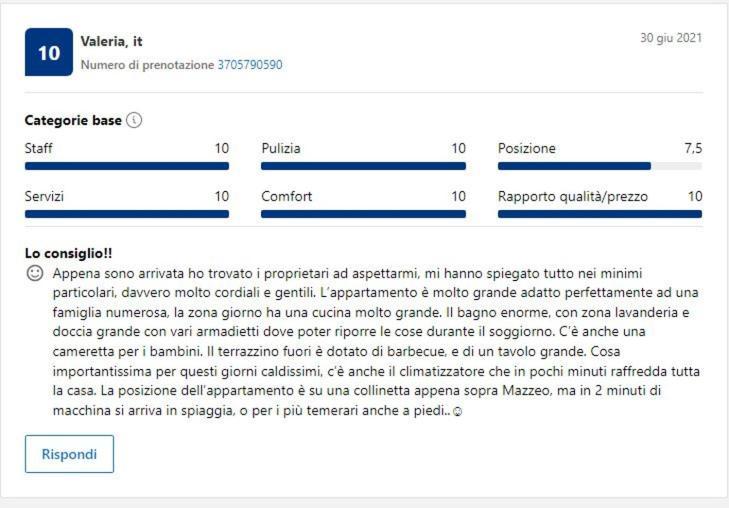Click the Posizione score 7,5

[x=693, y=148]
